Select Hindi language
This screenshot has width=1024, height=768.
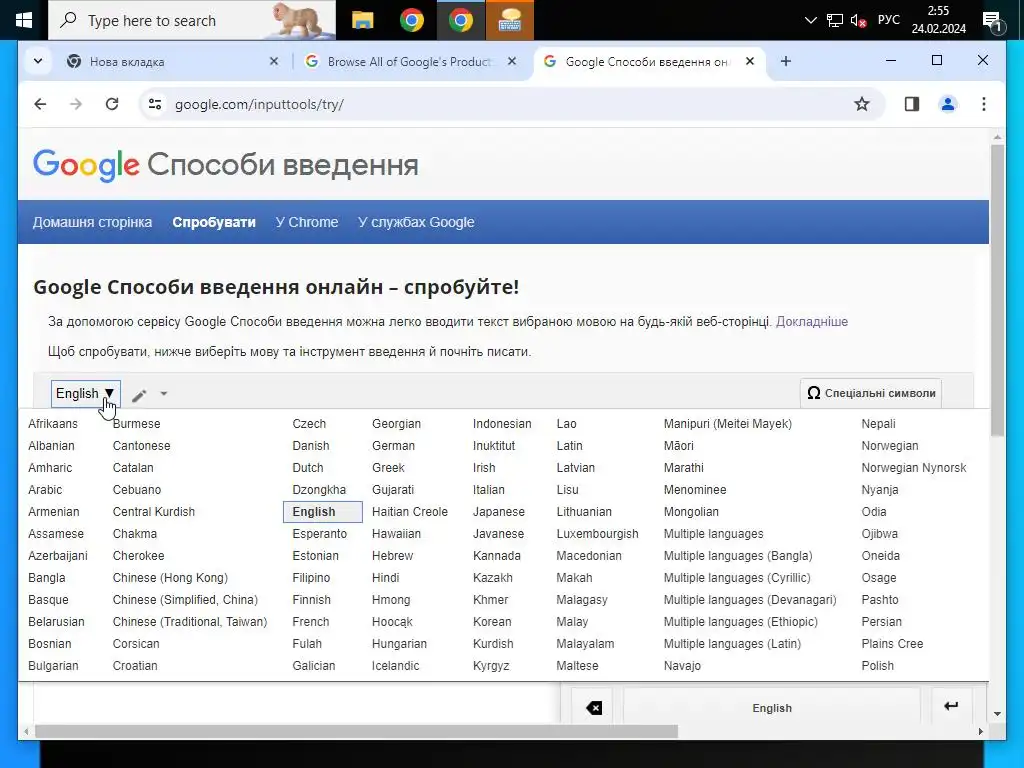(385, 578)
